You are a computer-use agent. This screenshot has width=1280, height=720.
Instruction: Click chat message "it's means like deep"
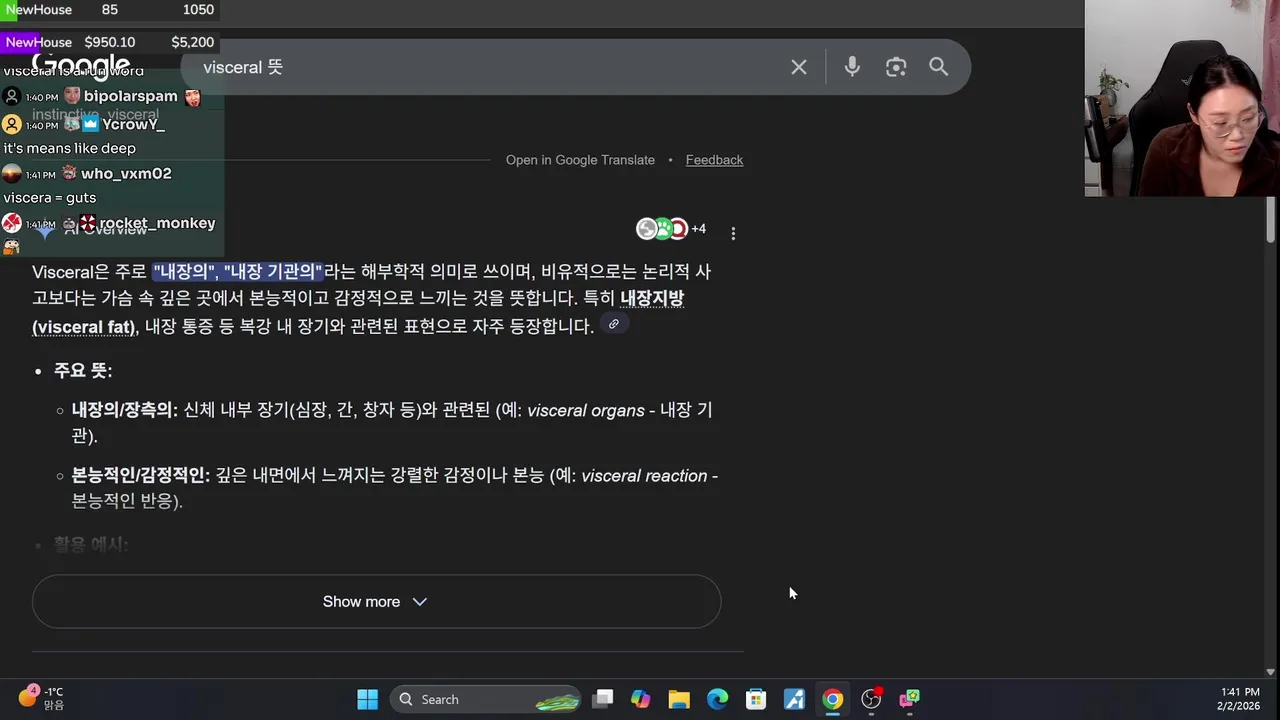pos(70,148)
